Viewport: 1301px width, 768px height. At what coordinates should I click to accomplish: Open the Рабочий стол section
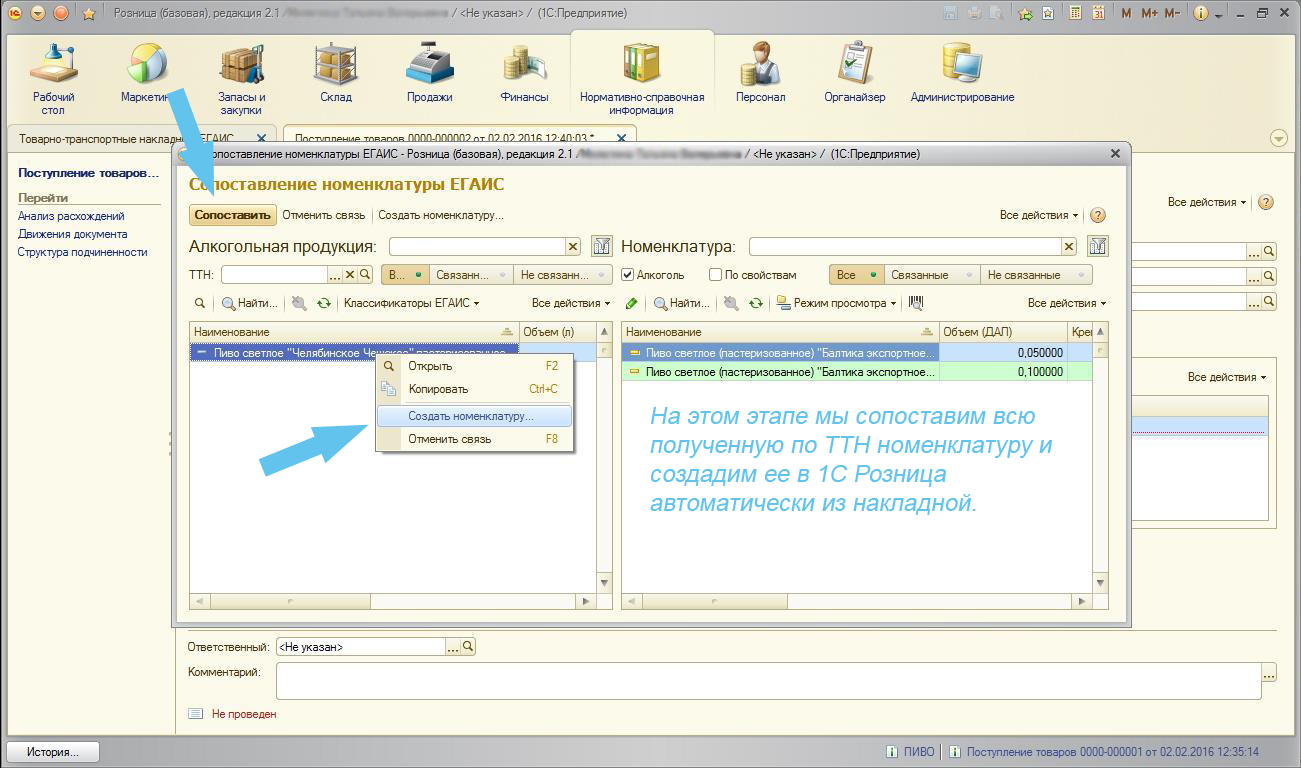click(53, 78)
